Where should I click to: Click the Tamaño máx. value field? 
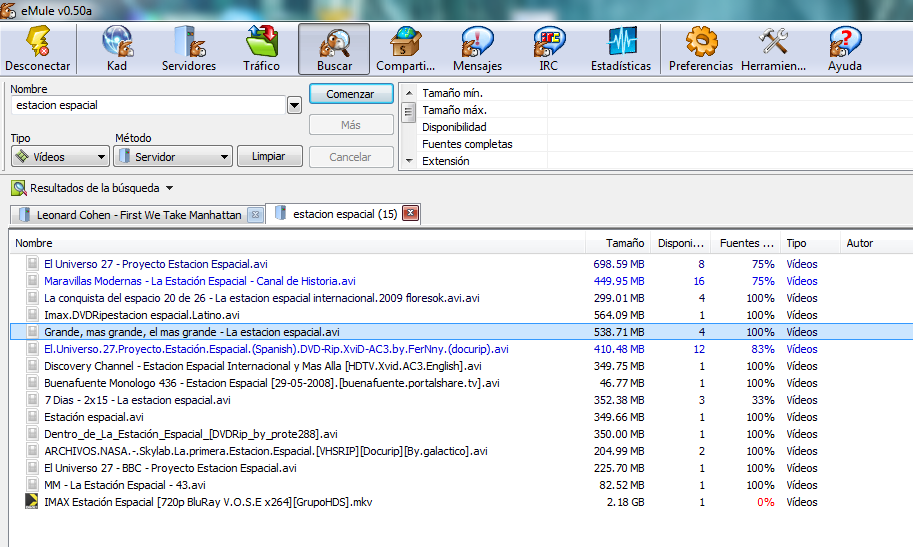[730, 110]
